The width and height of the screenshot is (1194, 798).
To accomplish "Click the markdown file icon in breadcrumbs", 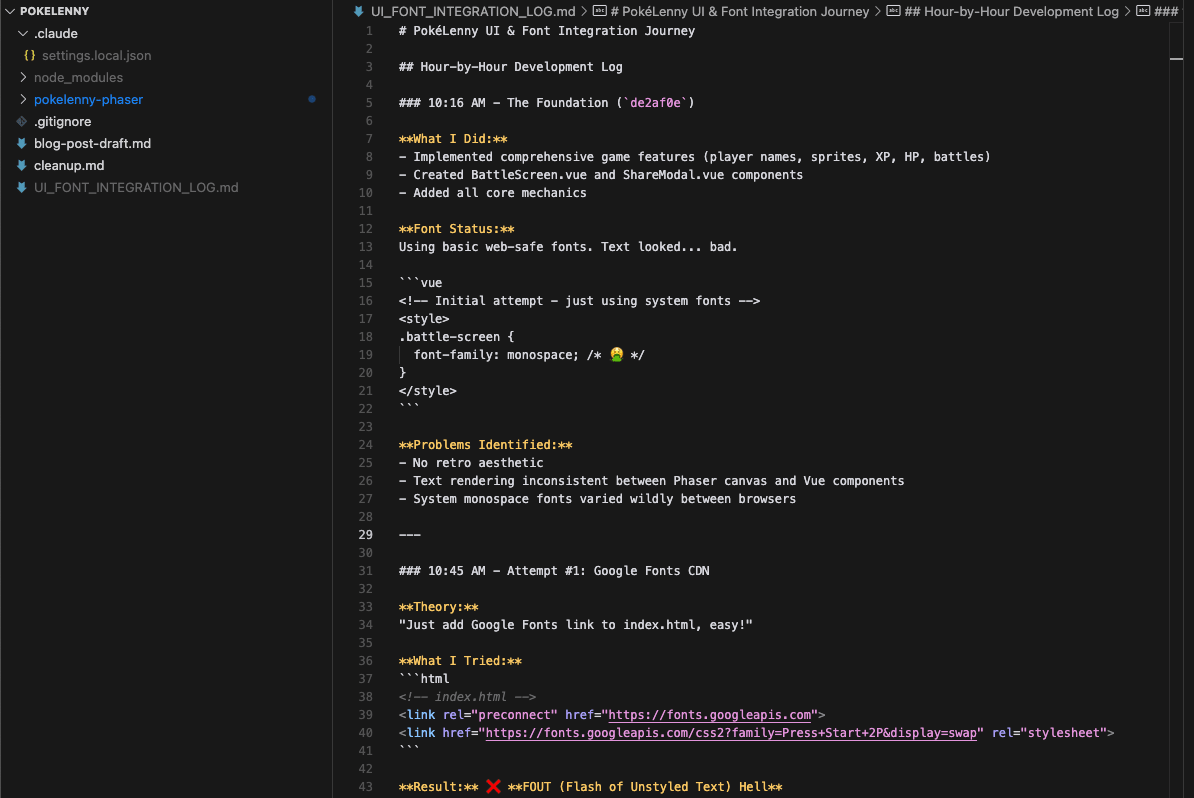I will 358,11.
